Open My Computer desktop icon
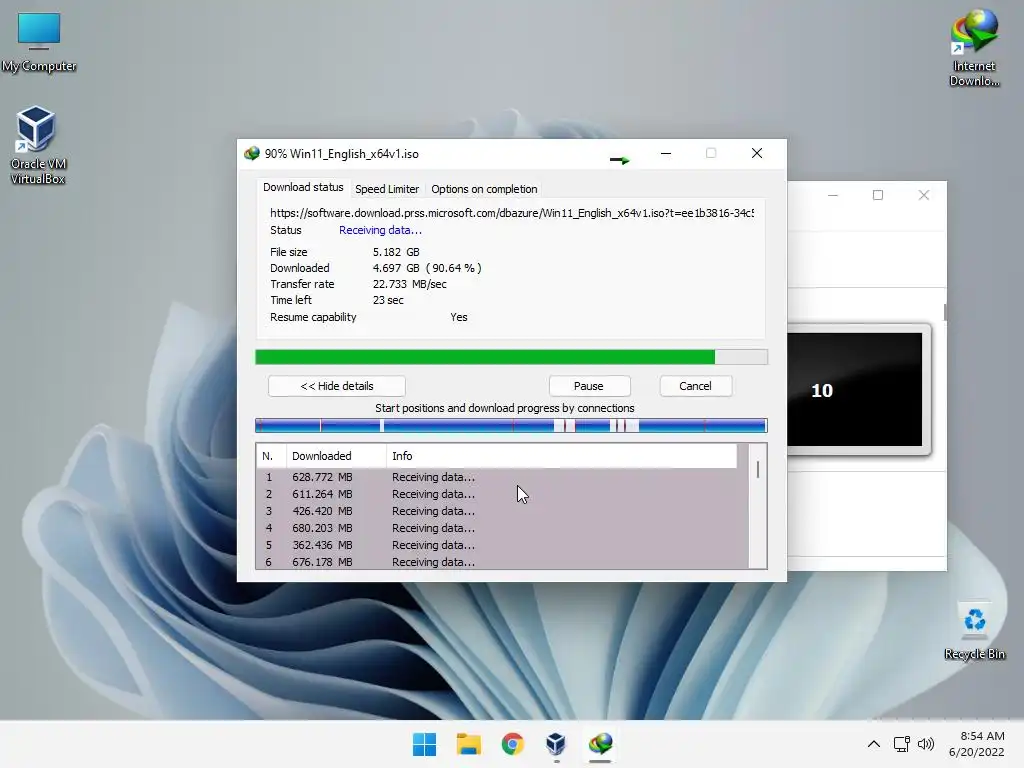The height and width of the screenshot is (768, 1024). (x=39, y=42)
